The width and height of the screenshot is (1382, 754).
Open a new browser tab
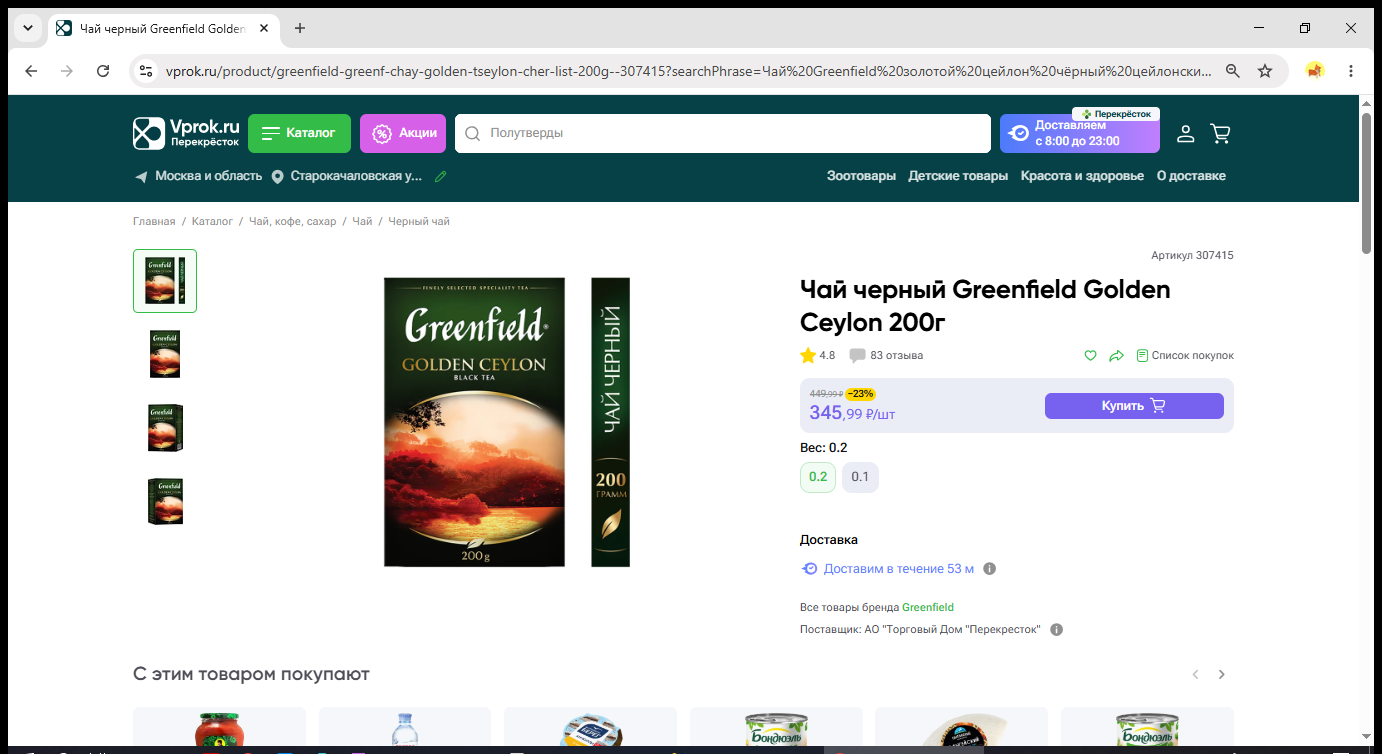[300, 28]
